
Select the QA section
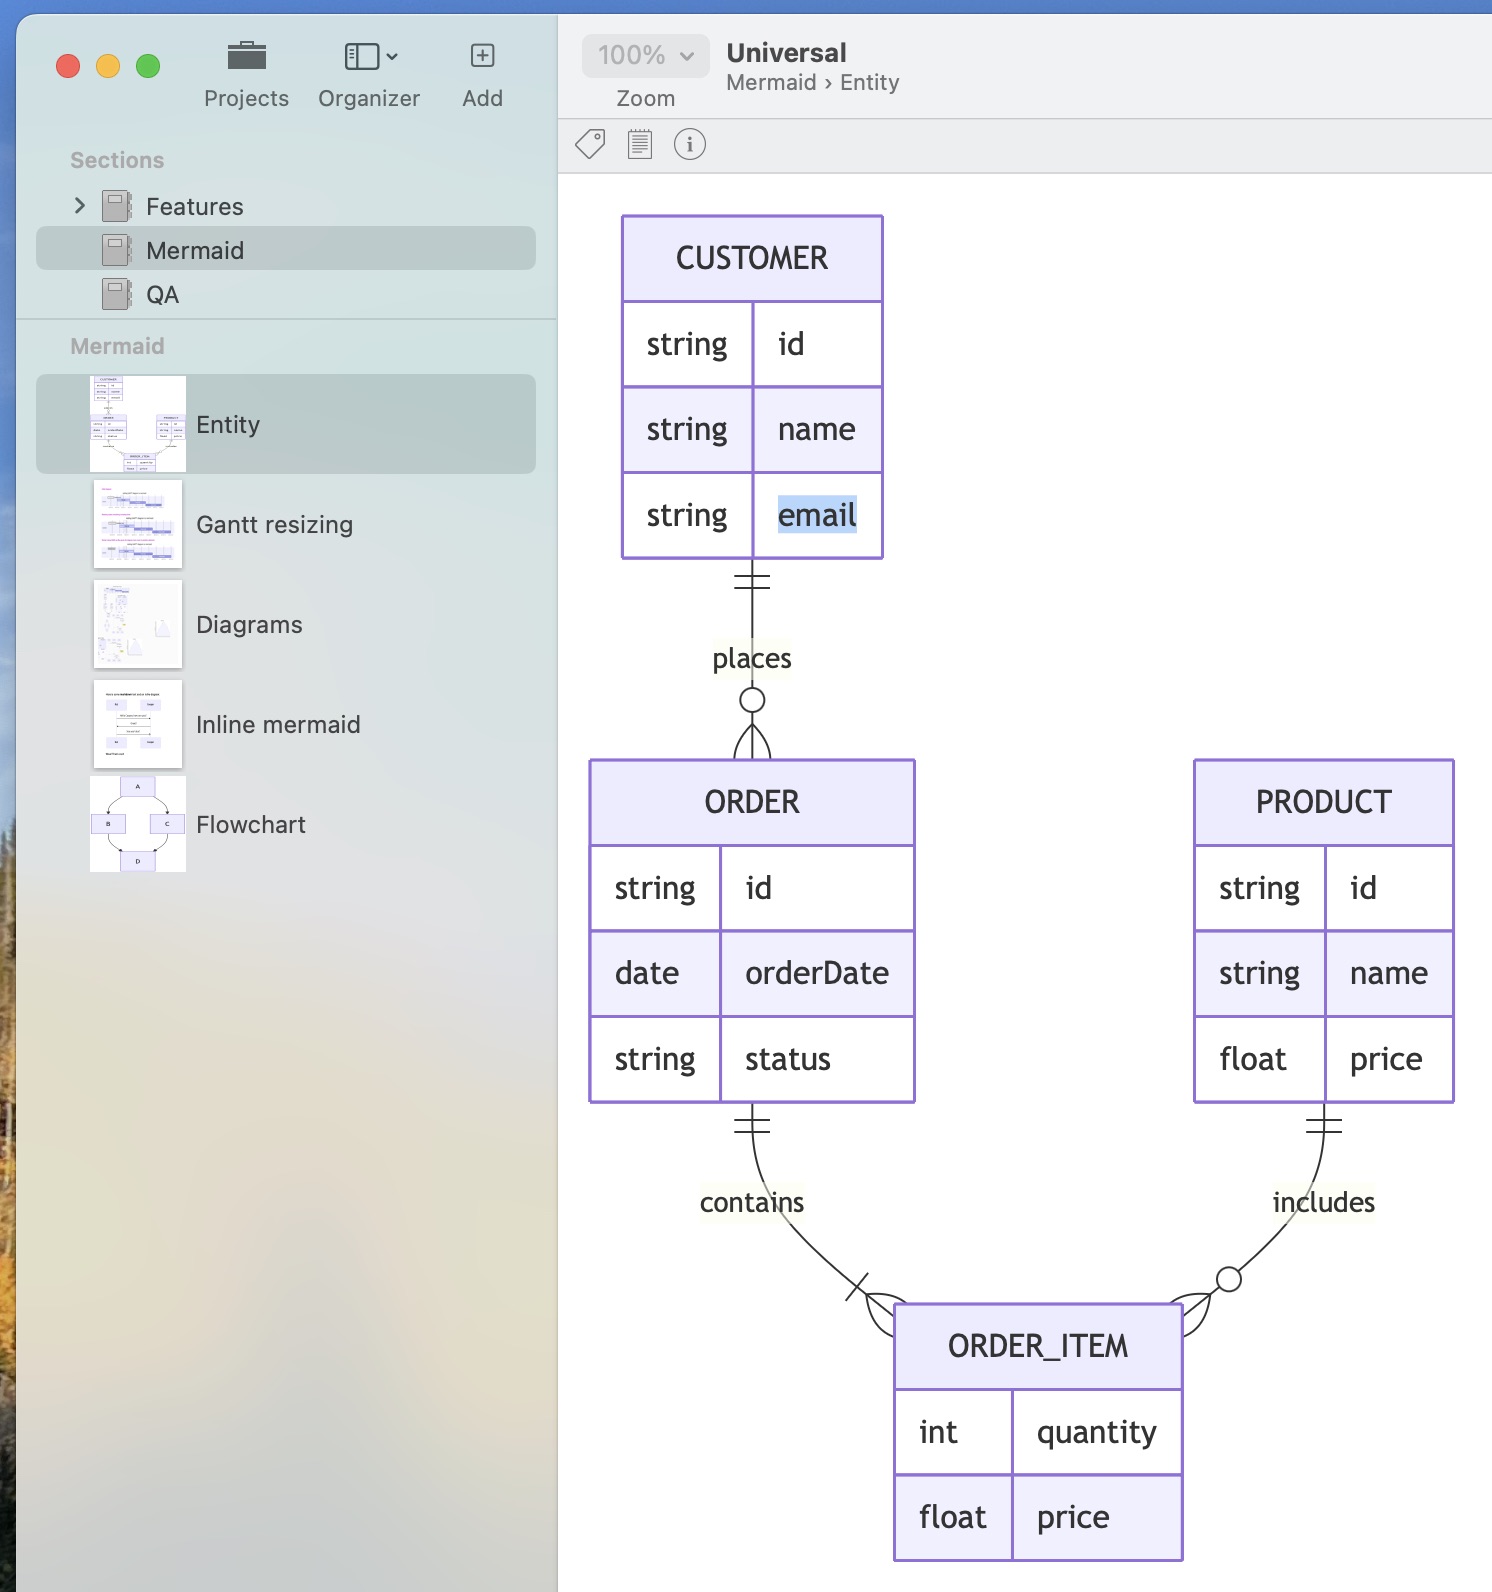[x=163, y=295]
